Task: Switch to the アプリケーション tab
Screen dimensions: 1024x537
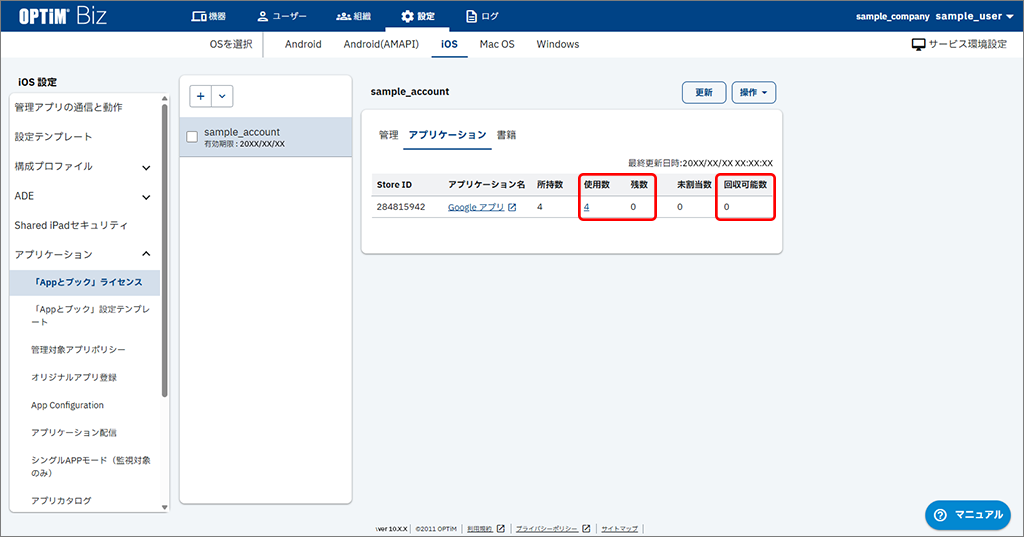Action: click(x=447, y=135)
